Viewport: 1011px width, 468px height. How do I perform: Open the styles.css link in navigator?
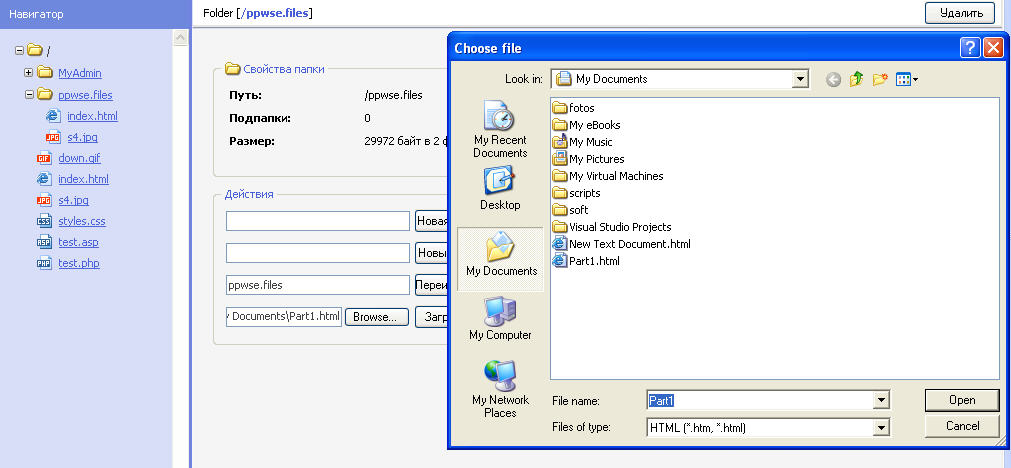click(x=81, y=221)
